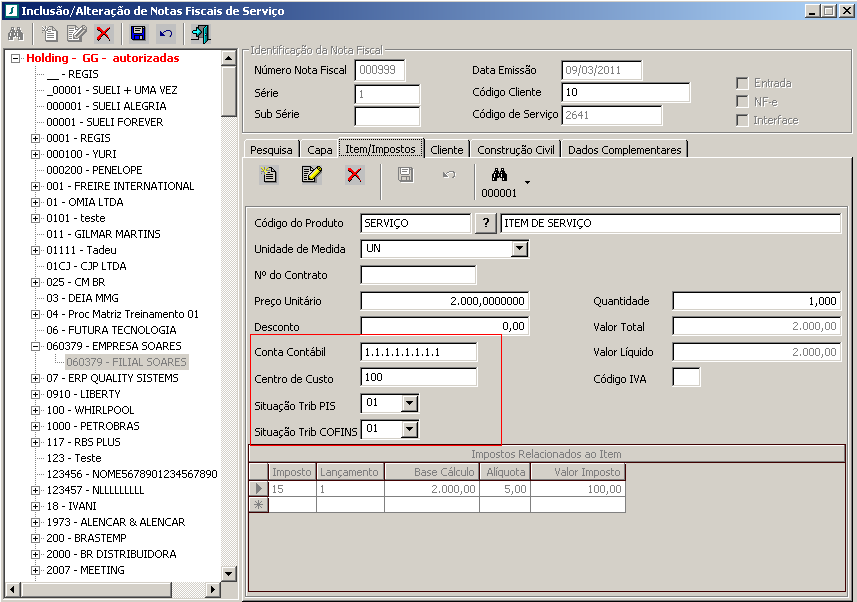Delete item with red X in Item/Impostos tab
The height and width of the screenshot is (602, 857).
(x=354, y=175)
